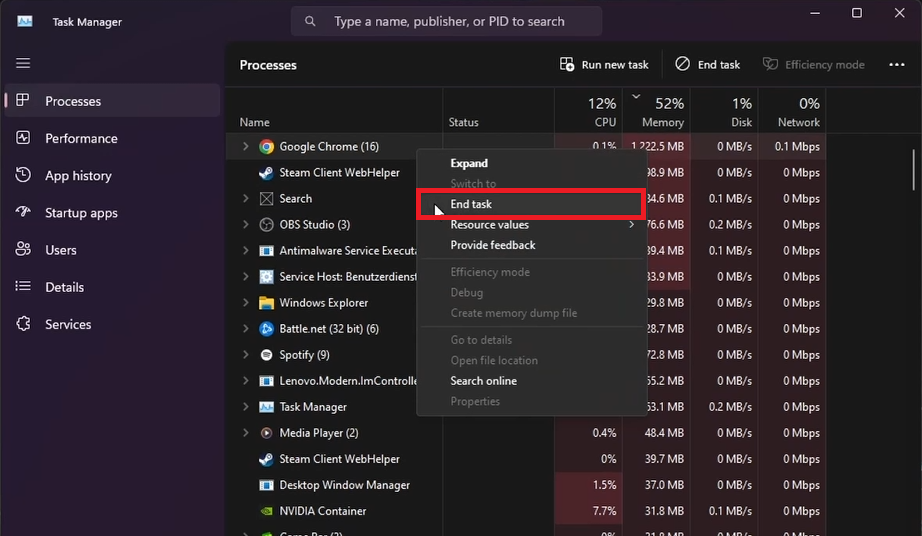Image resolution: width=922 pixels, height=536 pixels.
Task: Click the search input field
Action: click(446, 21)
